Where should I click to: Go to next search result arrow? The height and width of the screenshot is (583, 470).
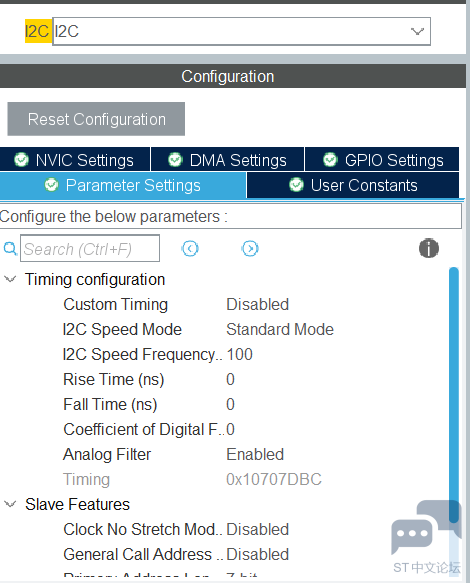pyautogui.click(x=250, y=248)
